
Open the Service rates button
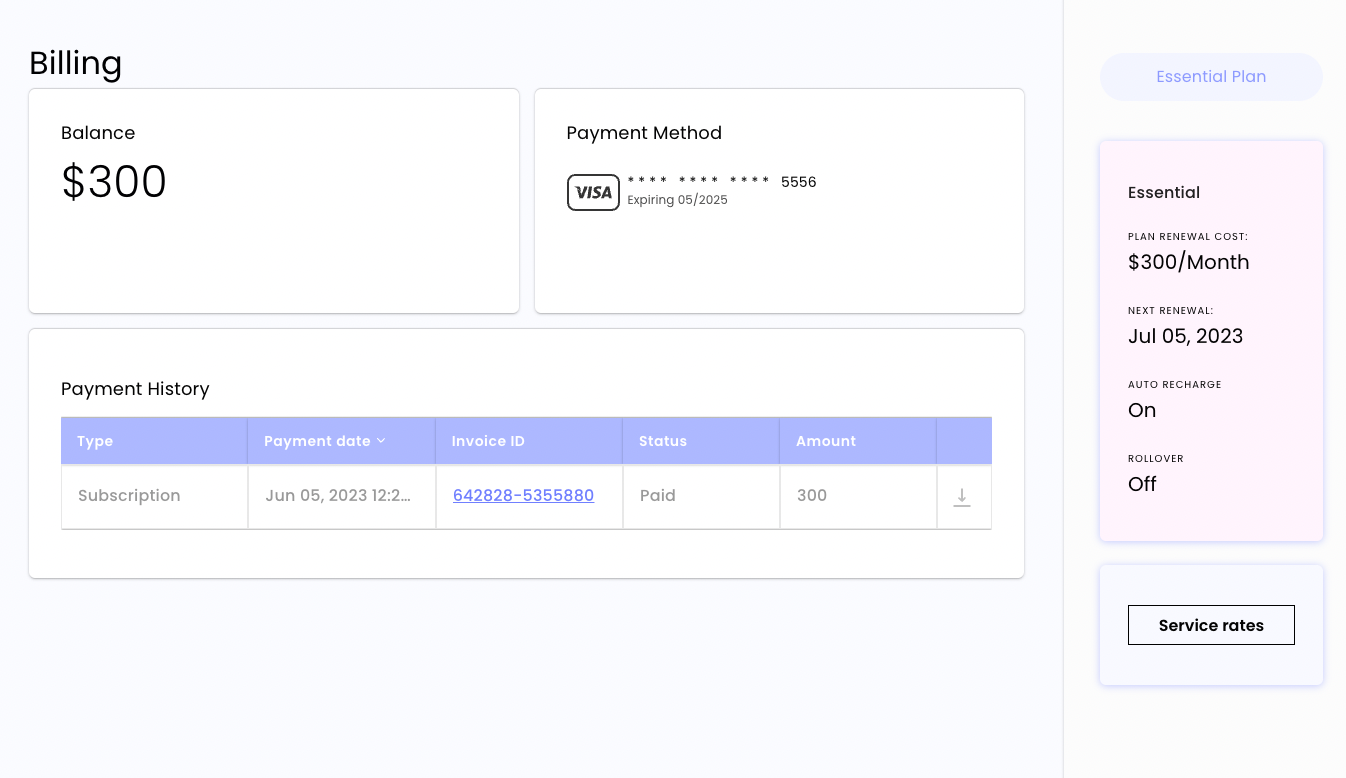tap(1211, 625)
